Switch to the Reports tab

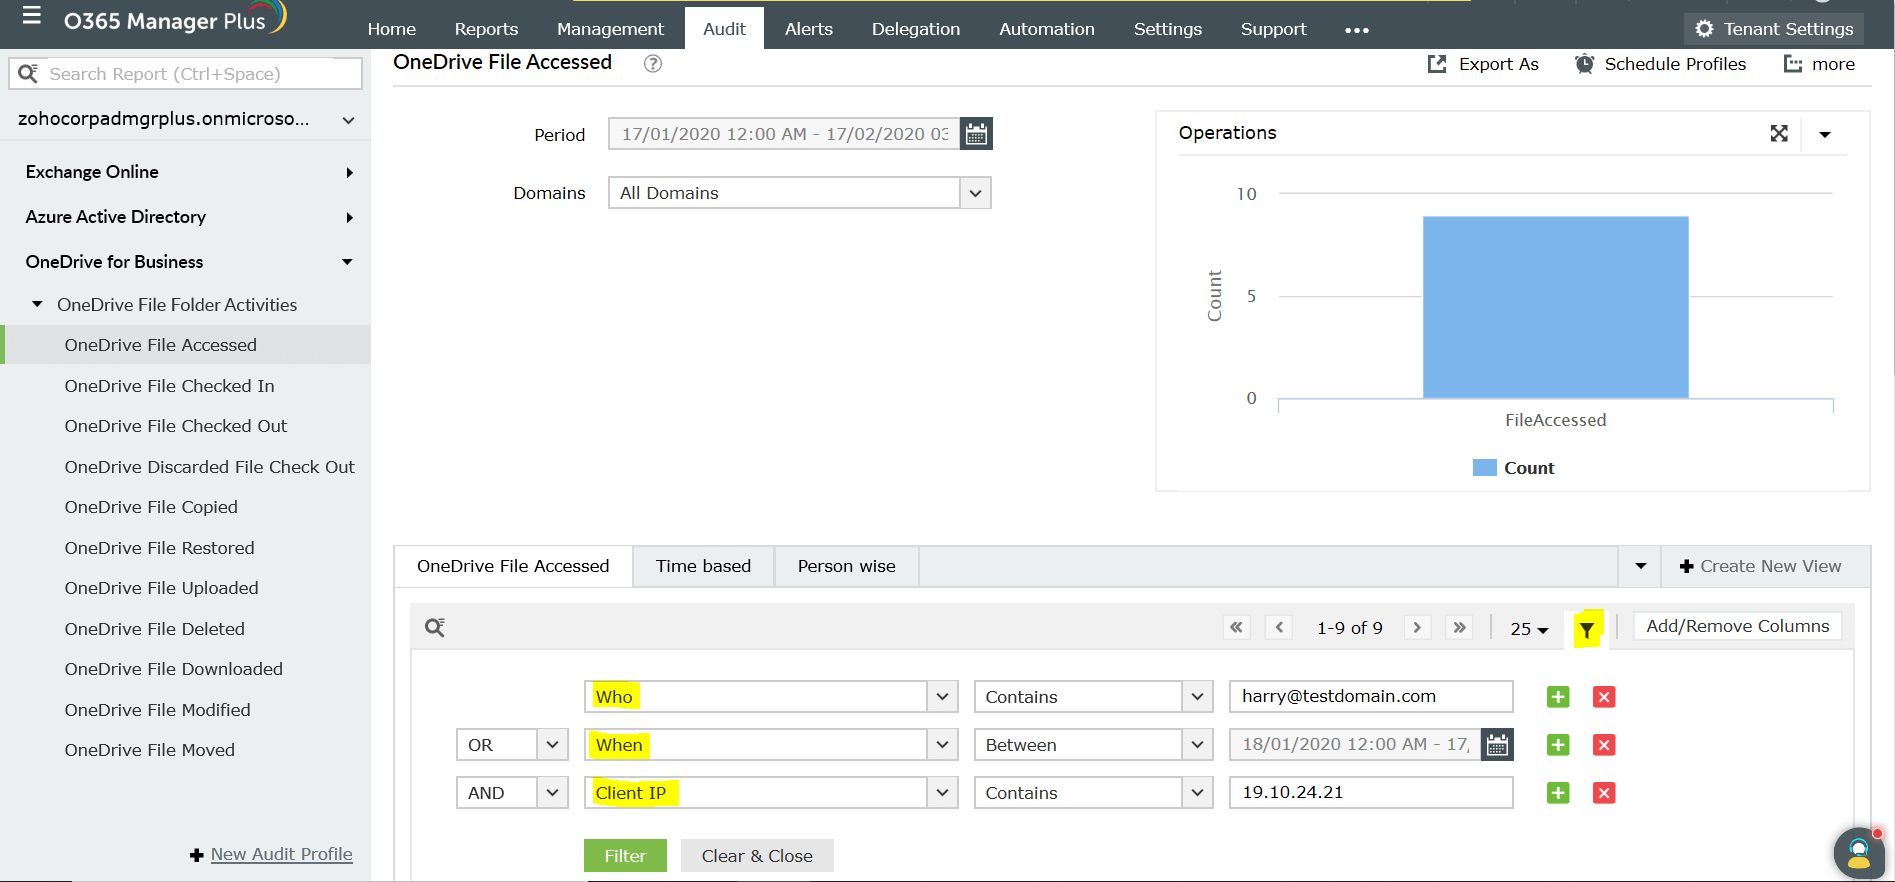point(486,29)
